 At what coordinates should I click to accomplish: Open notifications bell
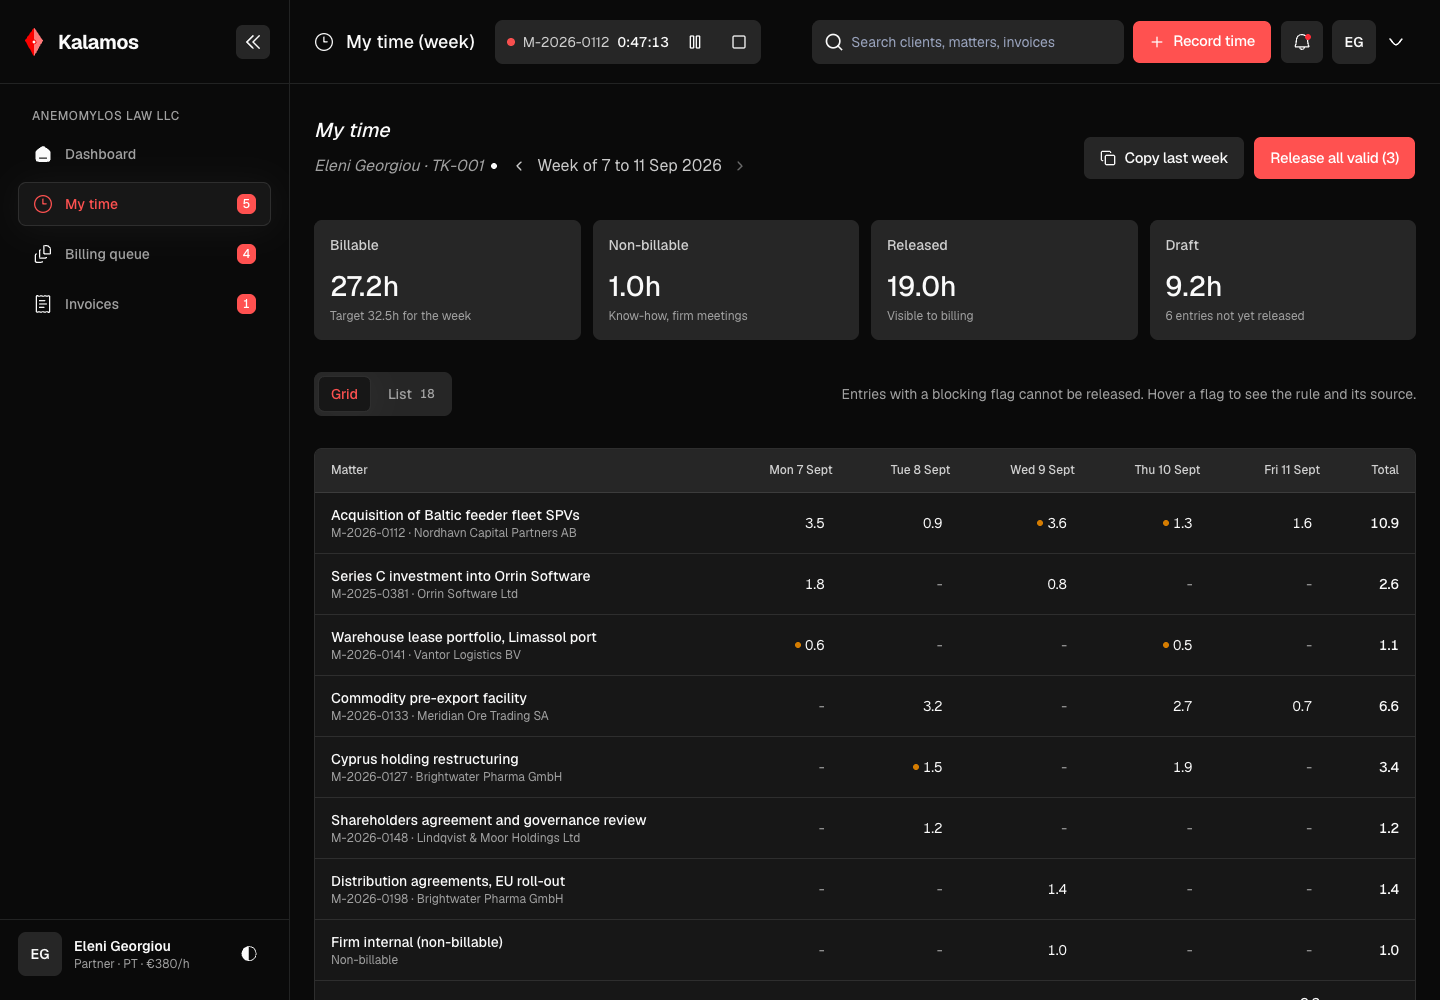(1302, 42)
